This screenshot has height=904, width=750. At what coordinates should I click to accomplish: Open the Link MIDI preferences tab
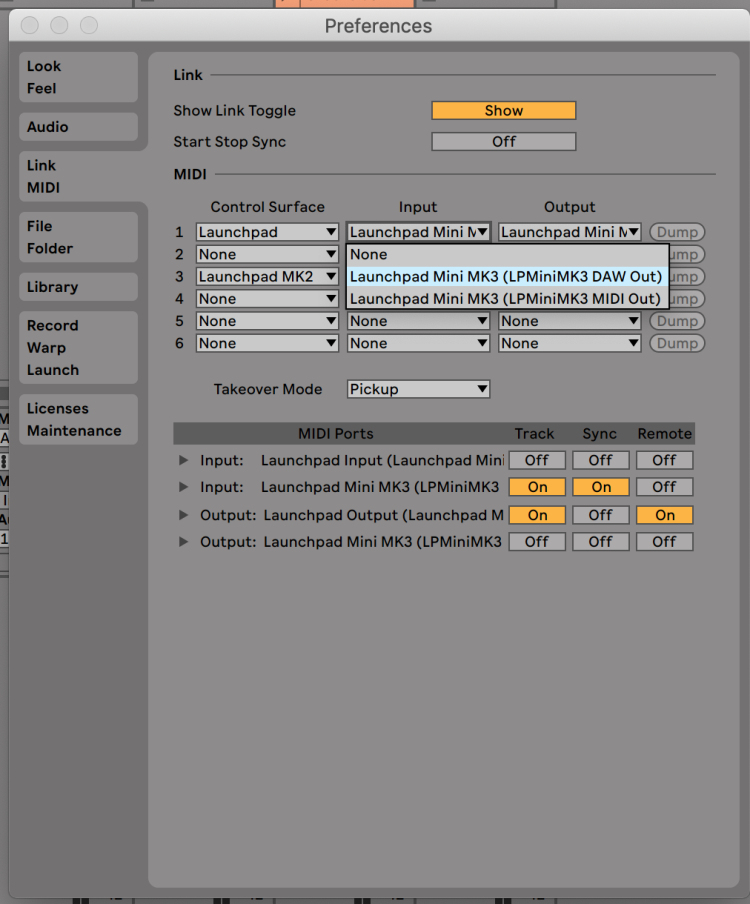pos(78,176)
